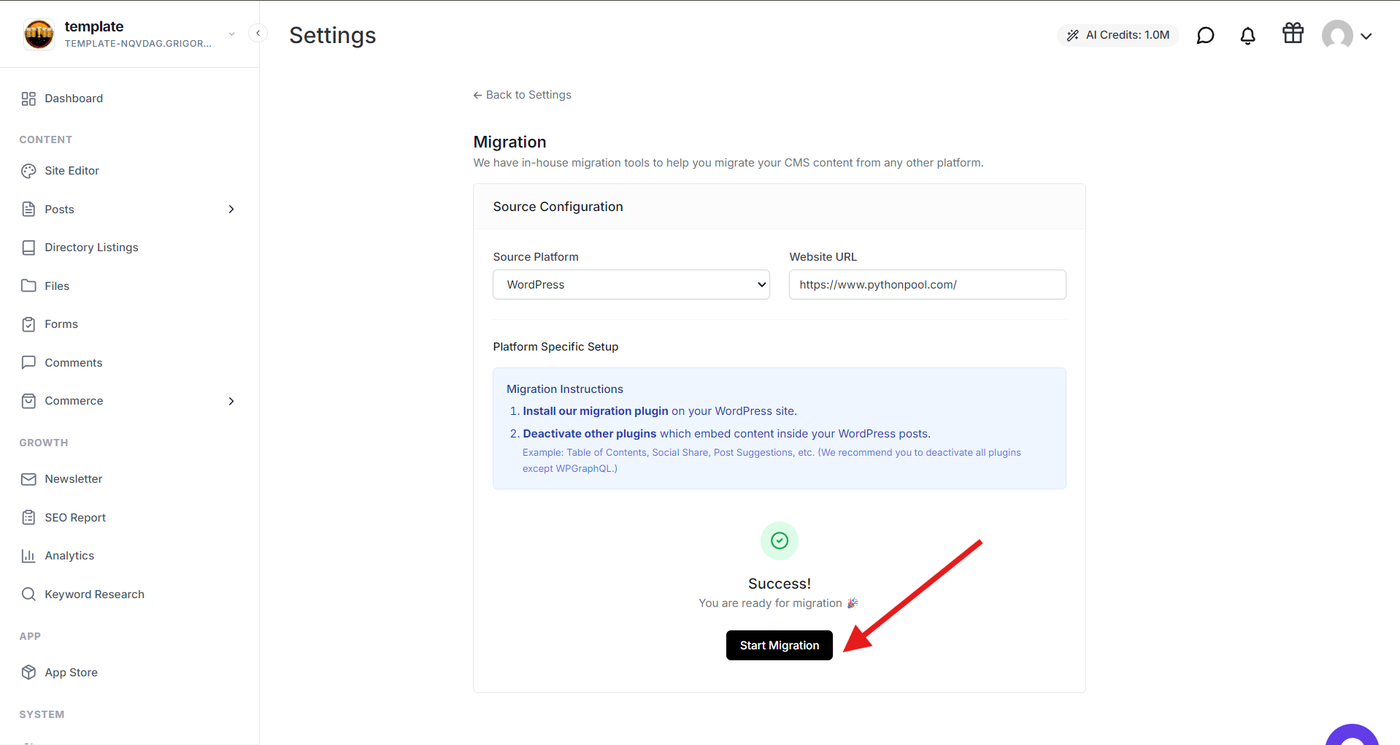Open the Keyword Research magnifier icon
The image size is (1400, 745).
coord(28,594)
